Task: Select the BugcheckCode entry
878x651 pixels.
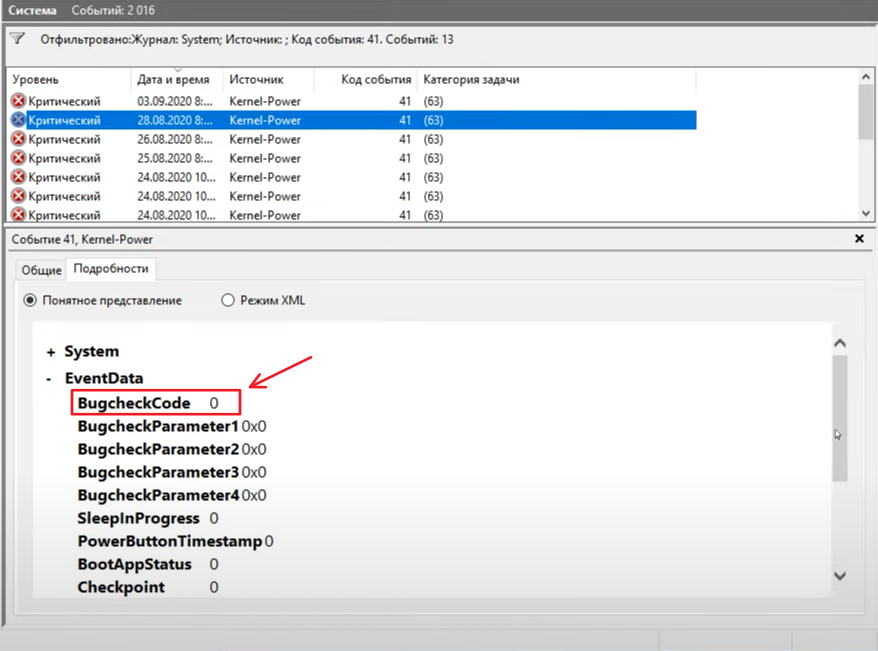Action: (134, 402)
